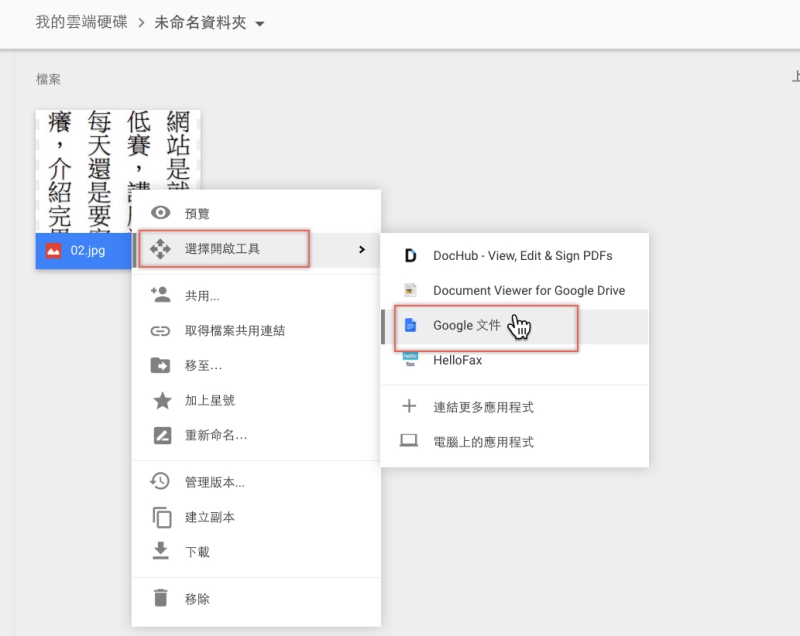Choose 預覽 from the context menu
Image resolution: width=800 pixels, height=636 pixels.
(x=256, y=213)
